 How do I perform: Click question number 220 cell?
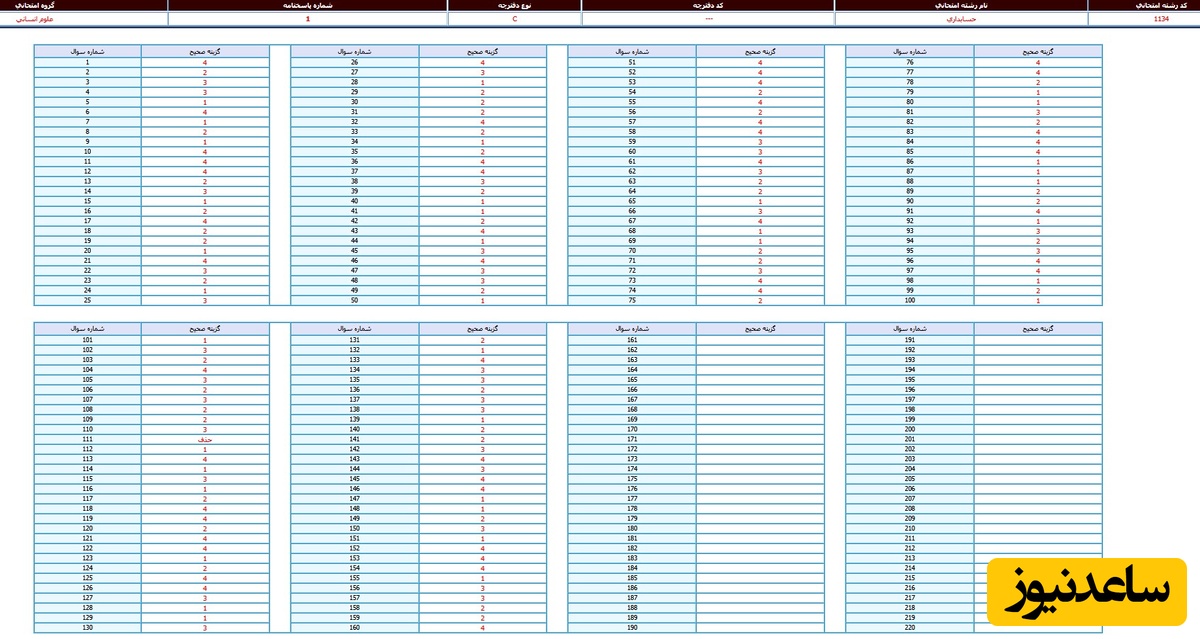[x=909, y=627]
